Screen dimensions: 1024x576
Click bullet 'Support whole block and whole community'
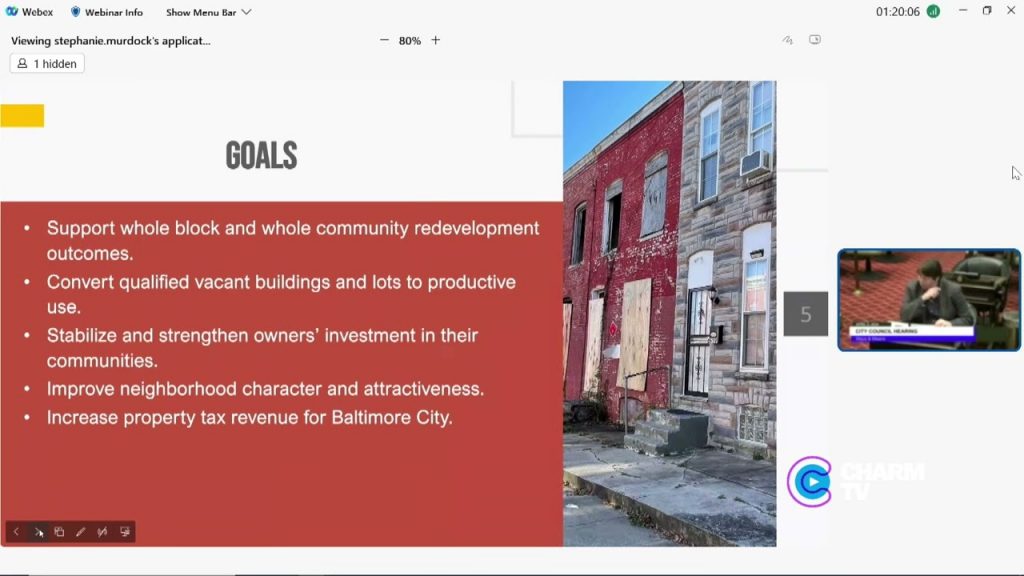click(293, 240)
